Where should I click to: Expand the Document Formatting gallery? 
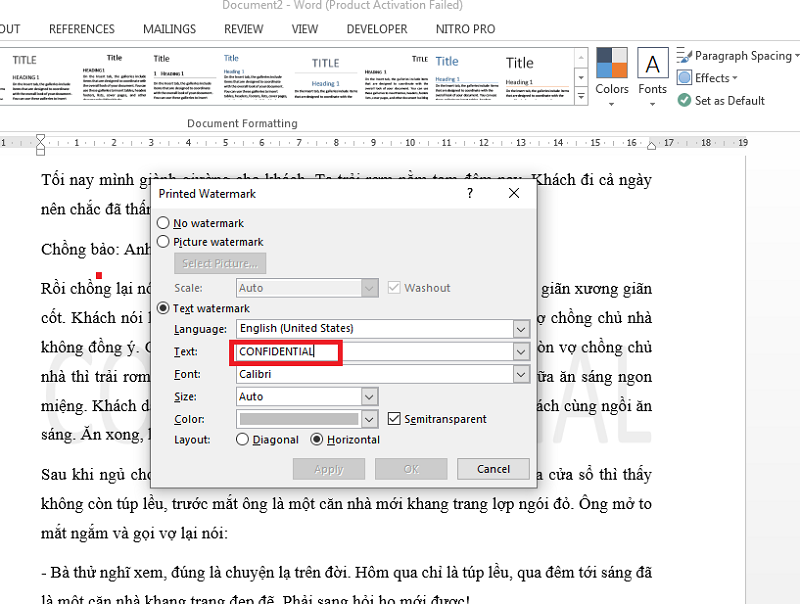[x=581, y=96]
